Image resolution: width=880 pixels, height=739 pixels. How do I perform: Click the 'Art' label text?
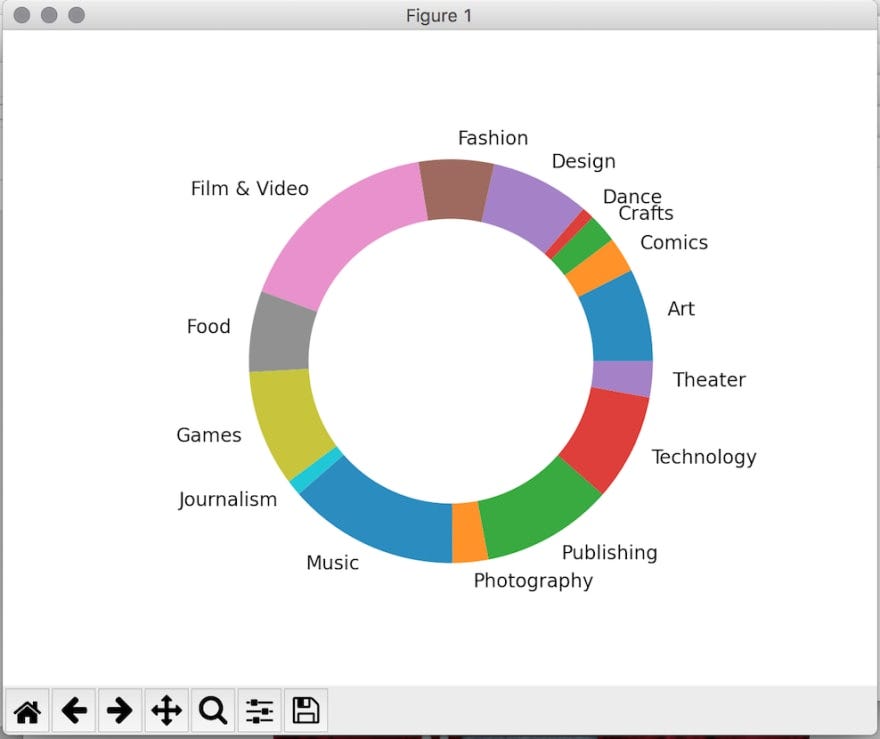click(x=681, y=309)
